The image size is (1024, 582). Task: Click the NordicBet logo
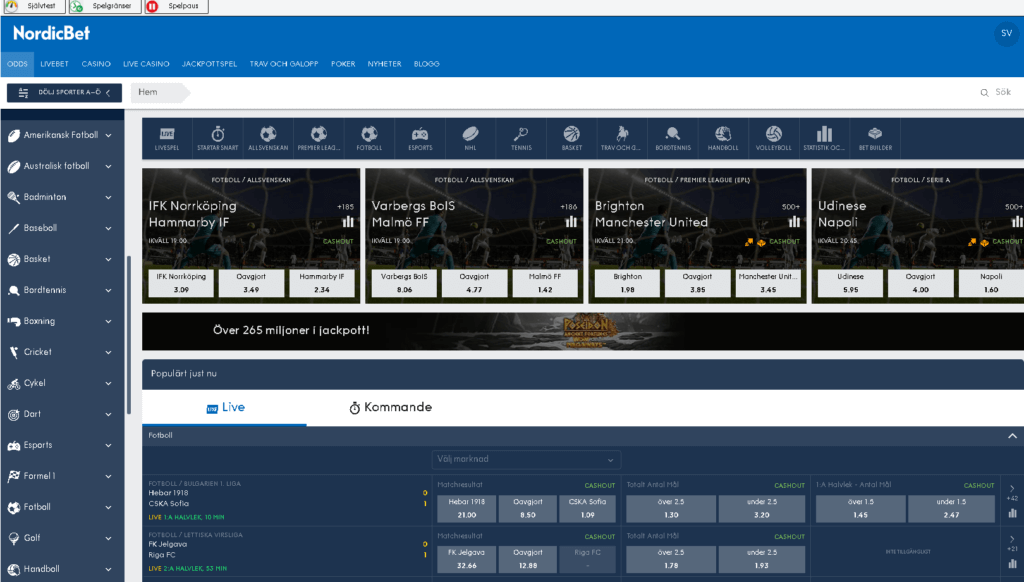(x=52, y=33)
